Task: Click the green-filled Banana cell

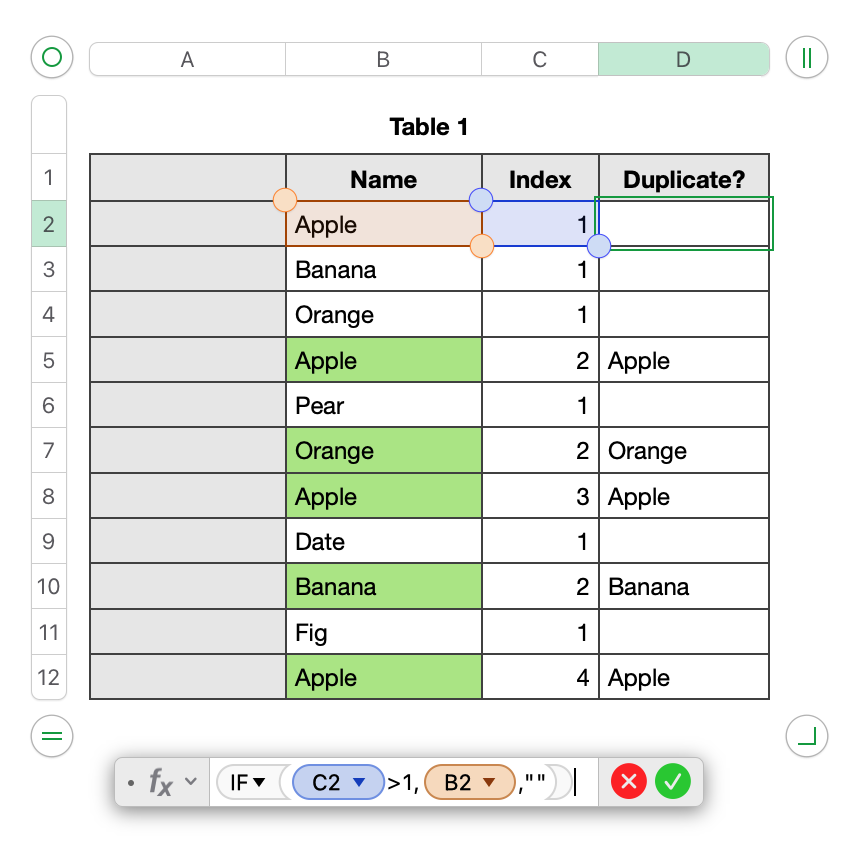Action: point(383,587)
